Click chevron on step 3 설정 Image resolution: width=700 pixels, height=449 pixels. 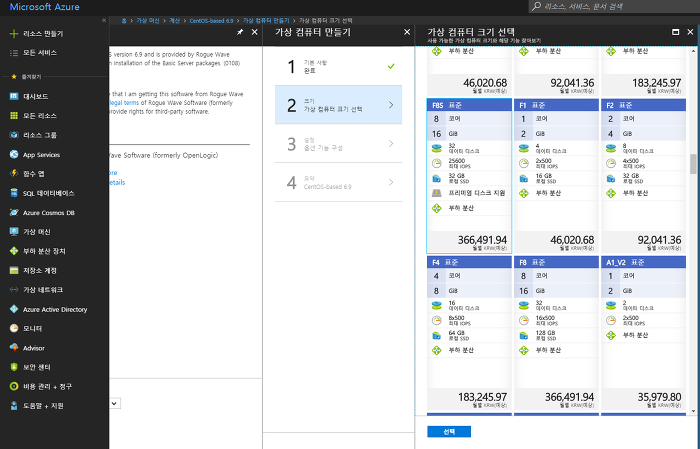(x=391, y=143)
